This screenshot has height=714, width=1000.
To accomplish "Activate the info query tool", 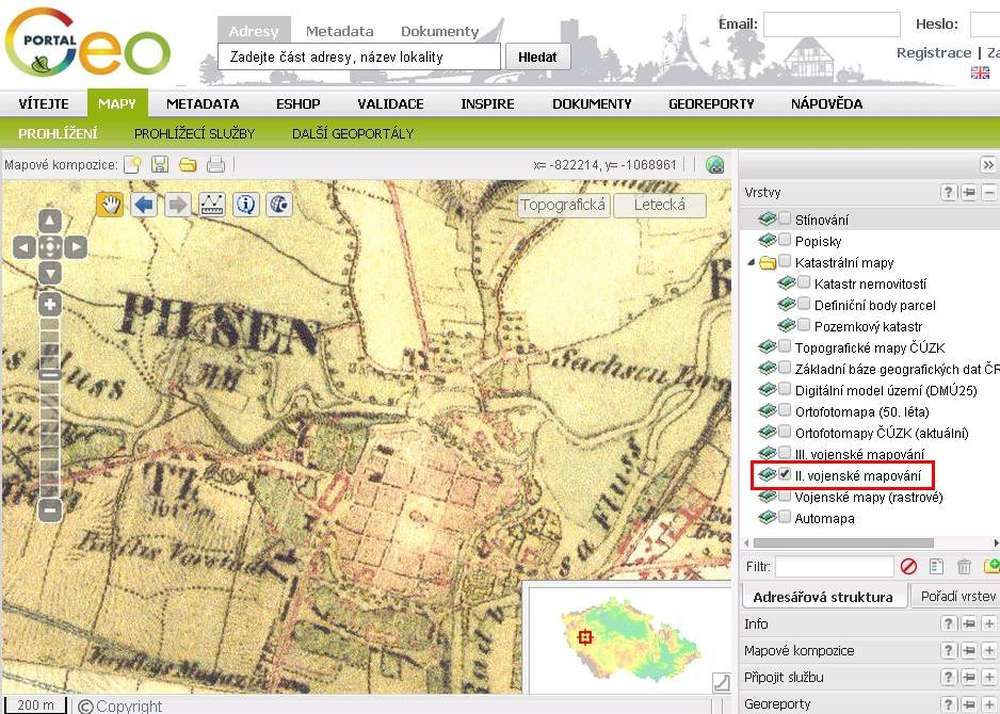I will [246, 205].
